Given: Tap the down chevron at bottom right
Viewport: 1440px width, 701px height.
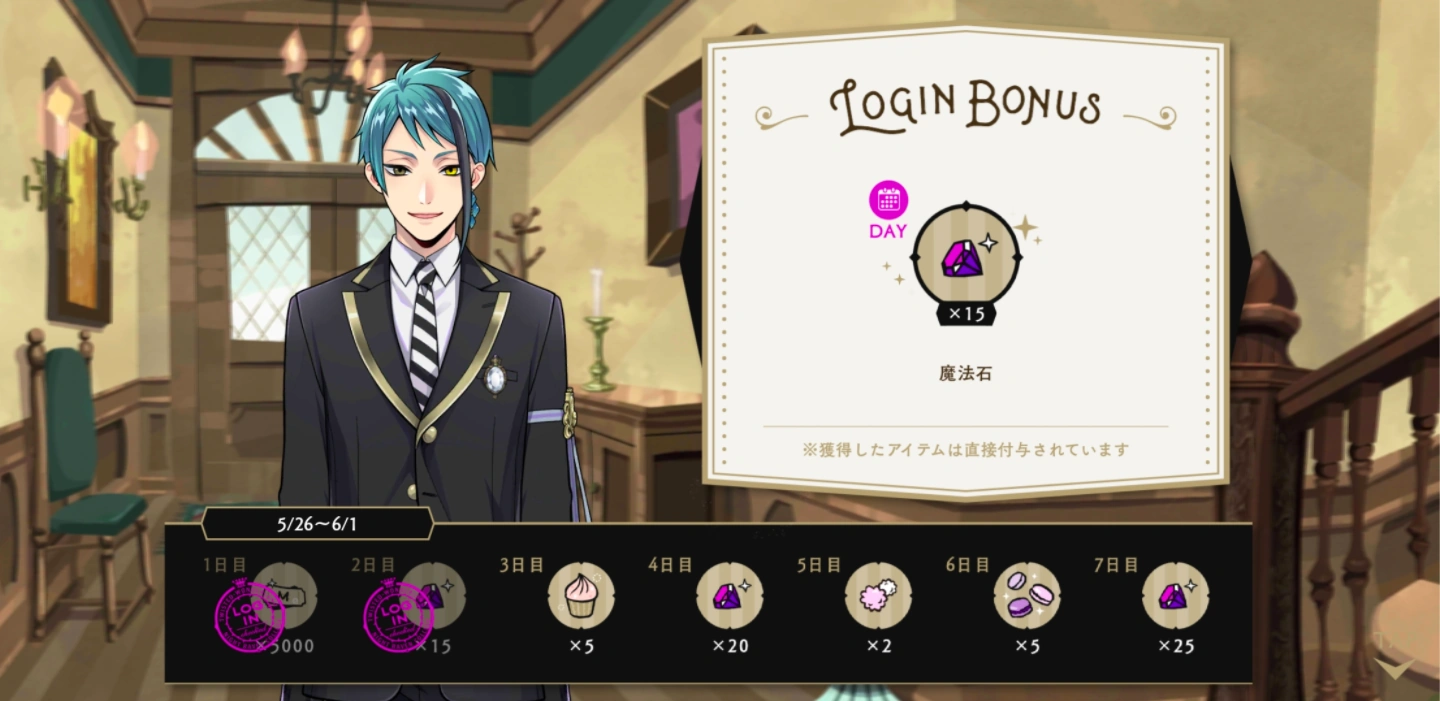Looking at the screenshot, I should pos(1394,667).
